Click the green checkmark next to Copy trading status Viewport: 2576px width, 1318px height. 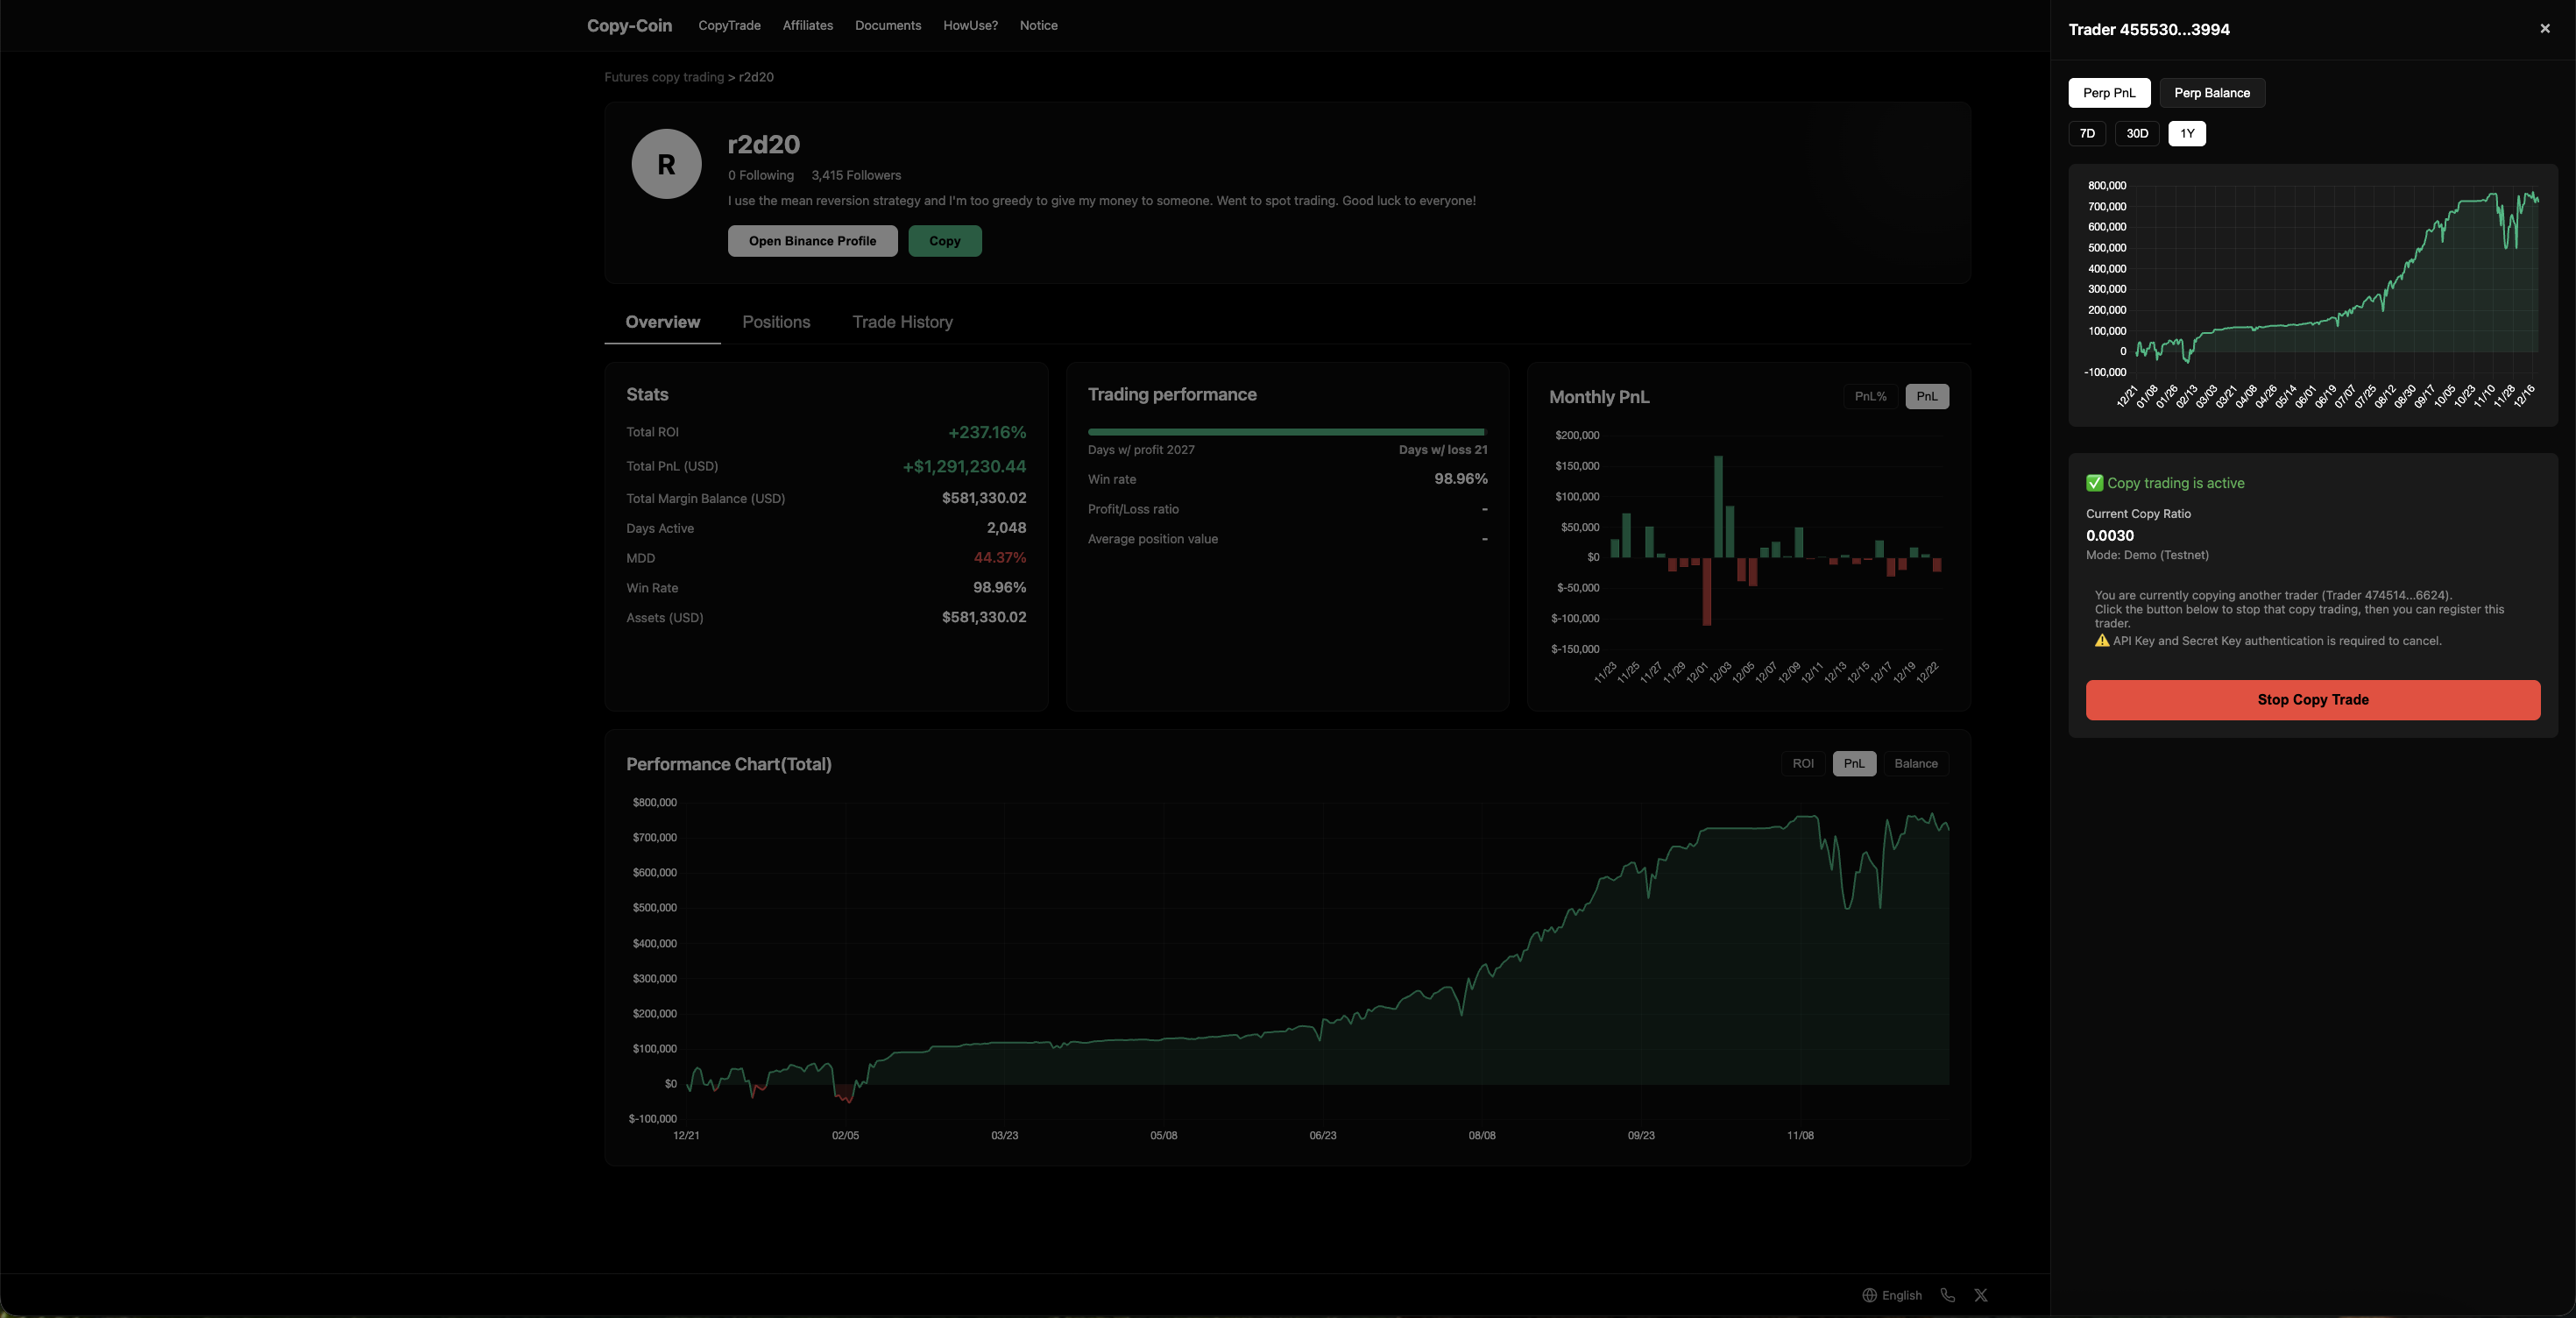click(2095, 483)
